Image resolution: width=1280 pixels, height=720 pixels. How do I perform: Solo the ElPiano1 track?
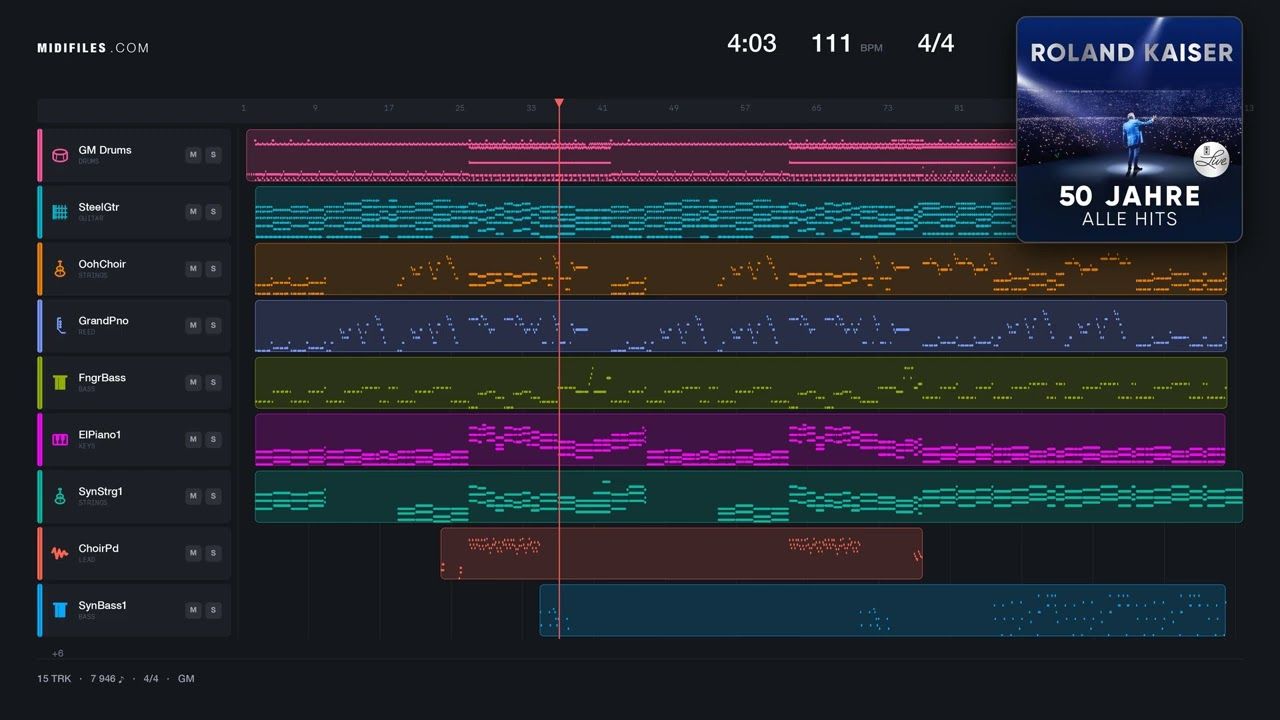212,440
